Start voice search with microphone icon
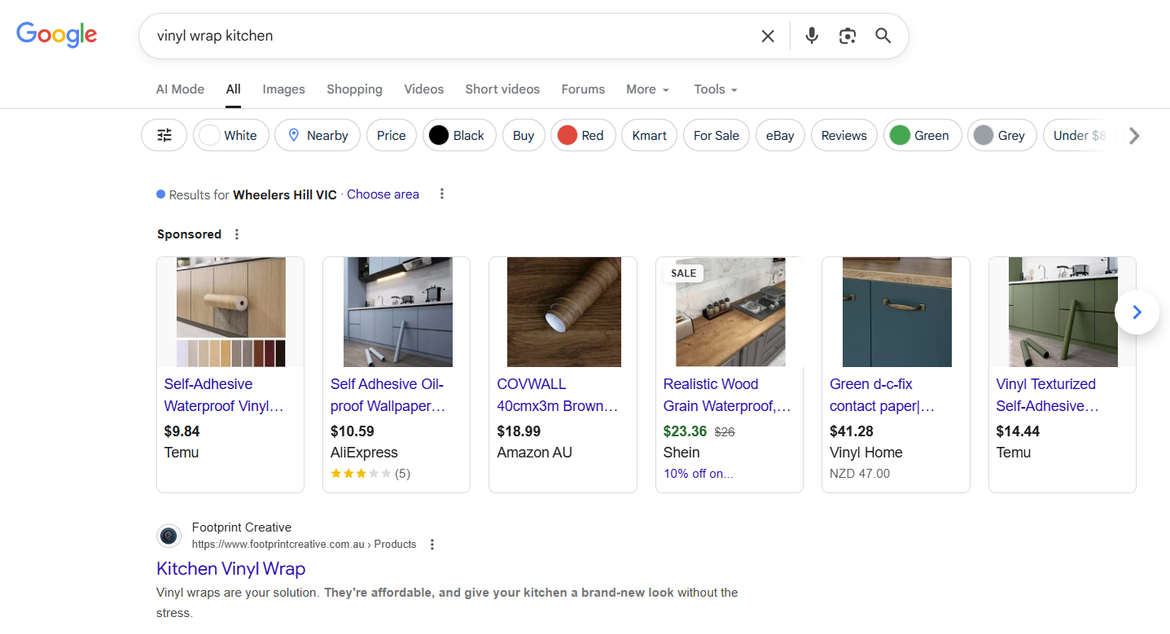This screenshot has height=634, width=1170. click(x=811, y=36)
